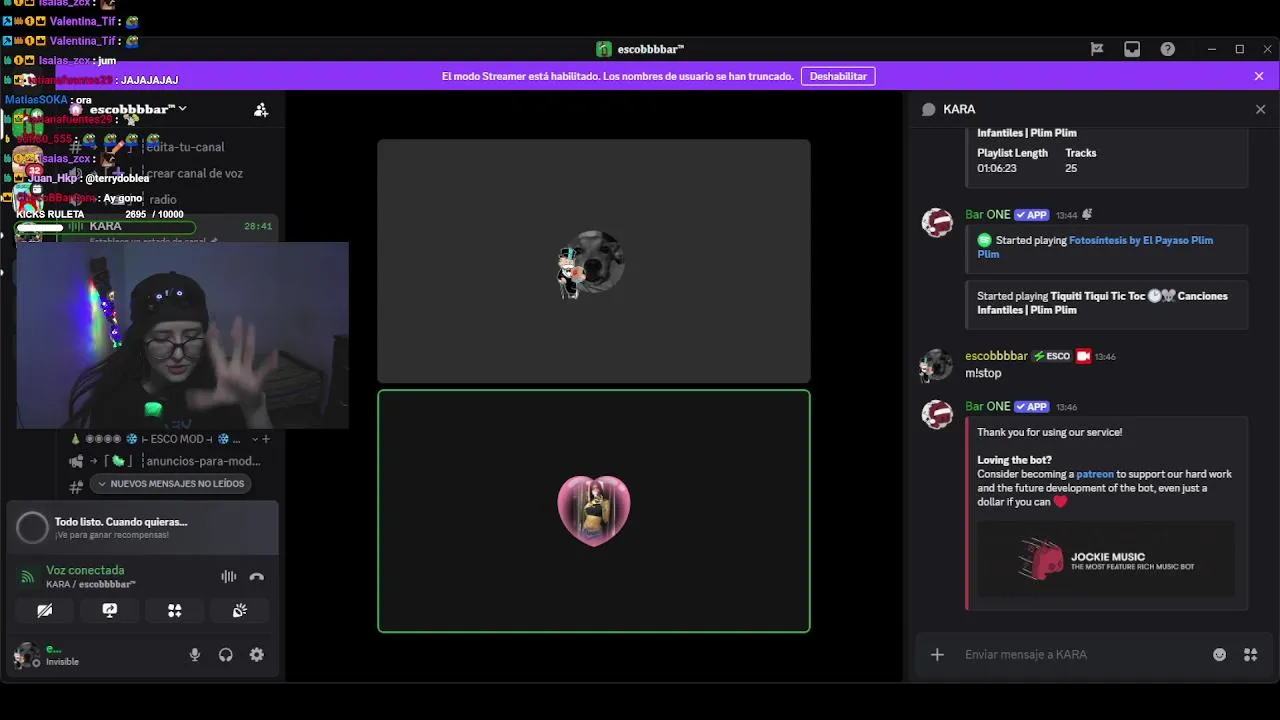Click Voz conectada status text

[85, 570]
